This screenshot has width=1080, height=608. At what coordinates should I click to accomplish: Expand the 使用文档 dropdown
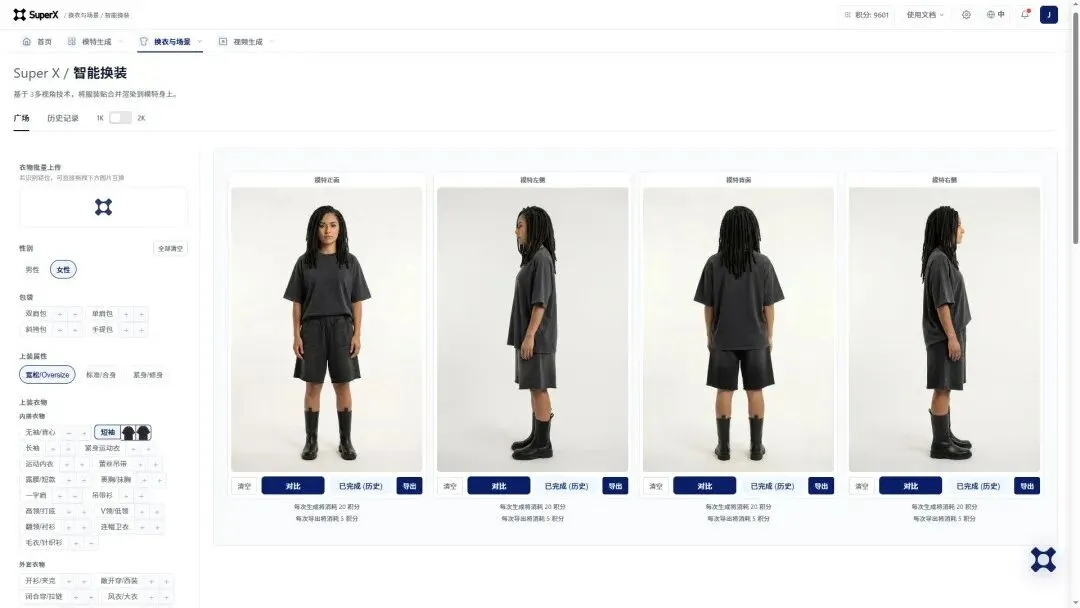pos(924,14)
